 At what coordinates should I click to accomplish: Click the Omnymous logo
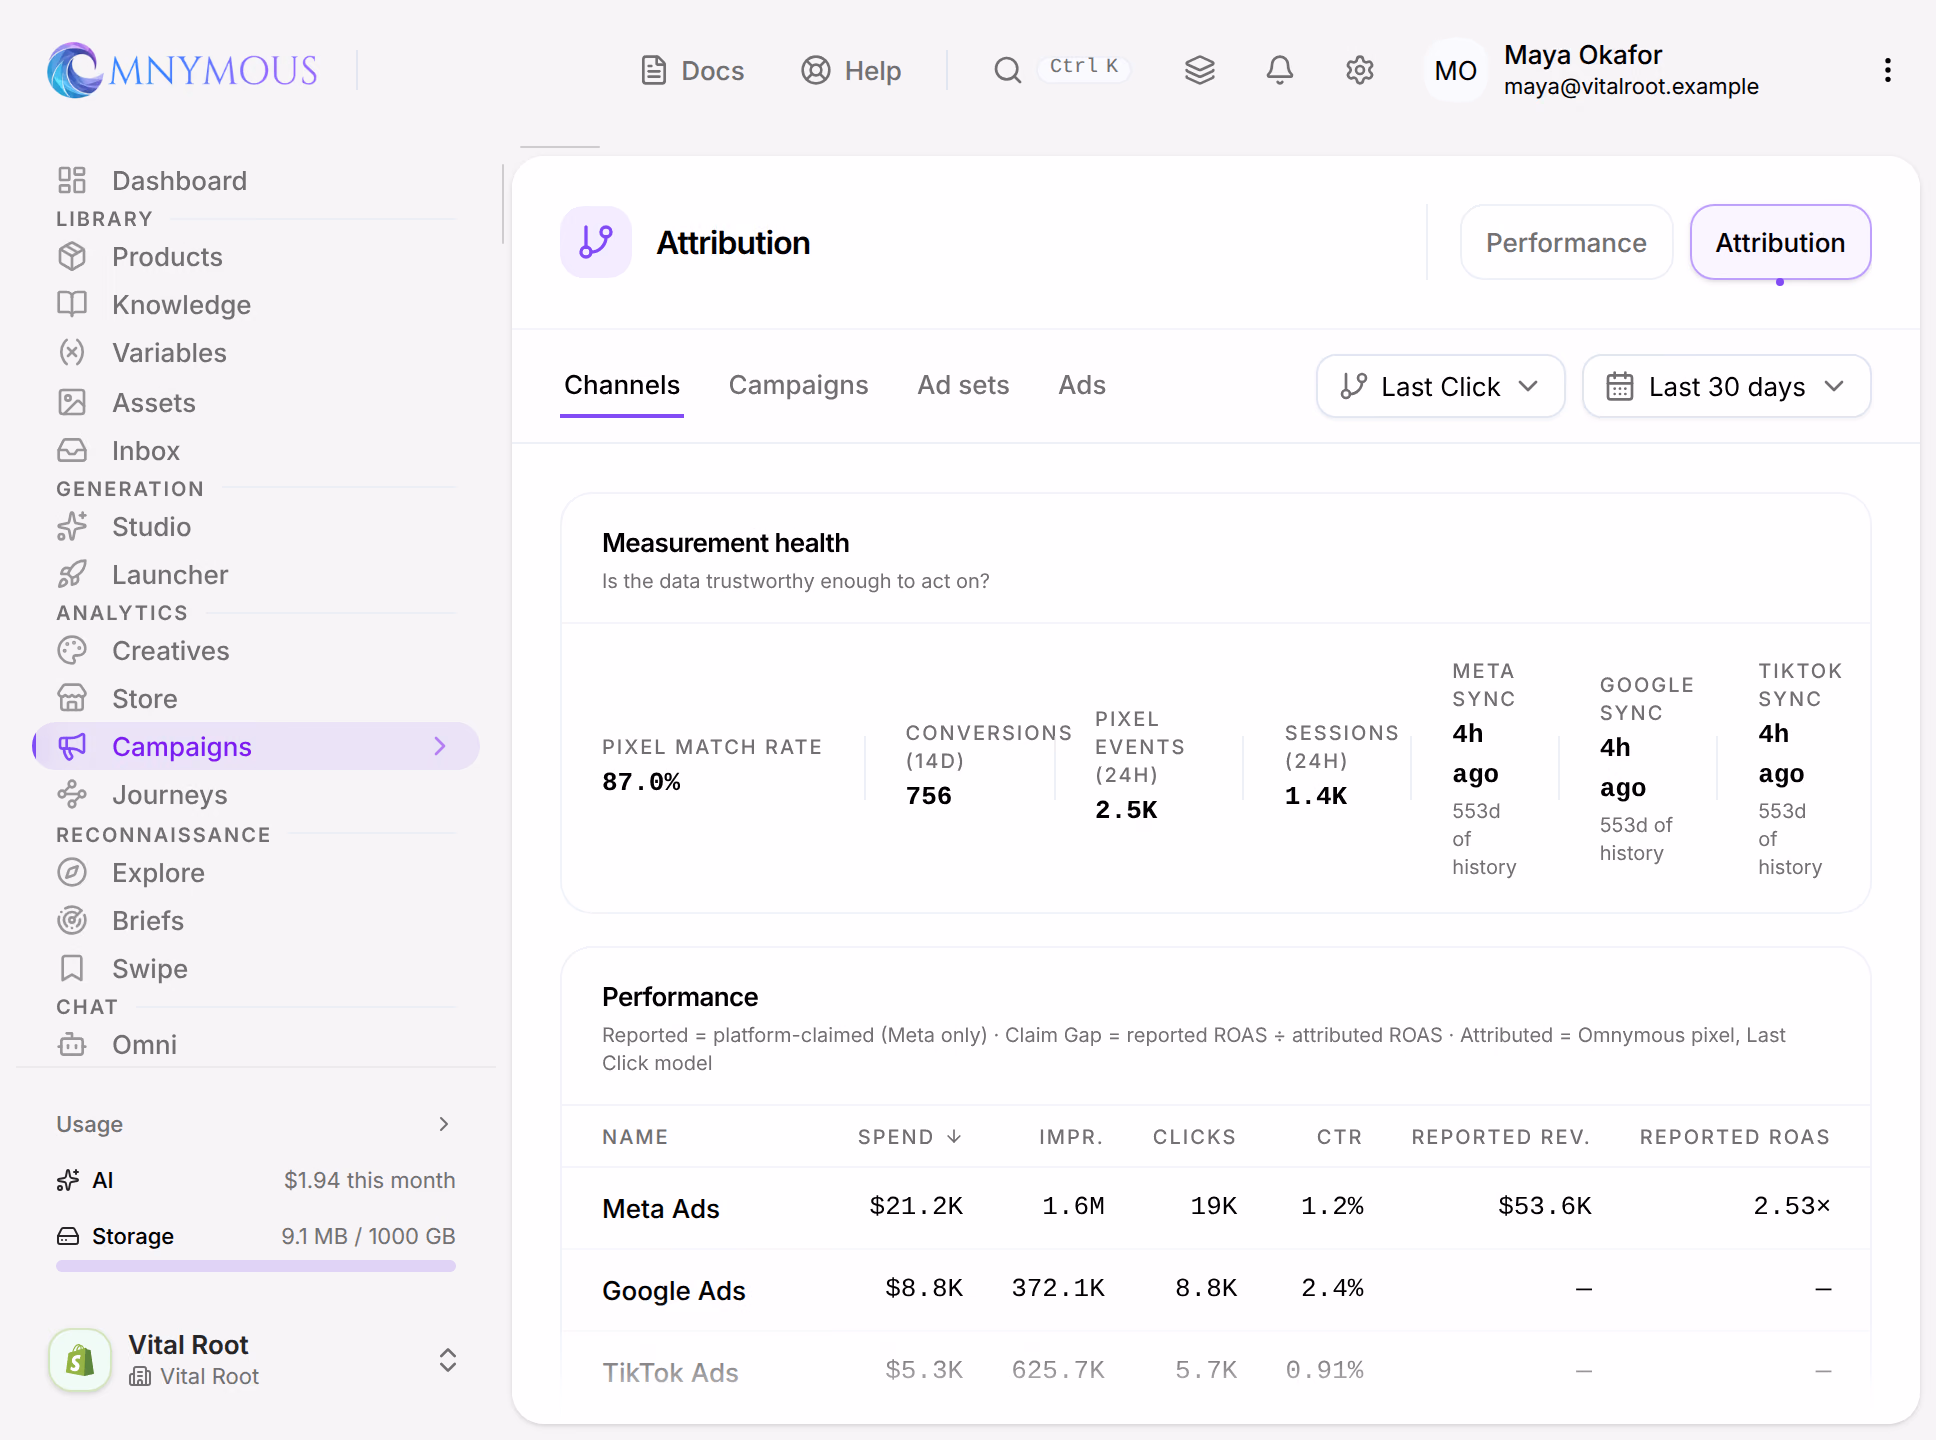tap(182, 70)
